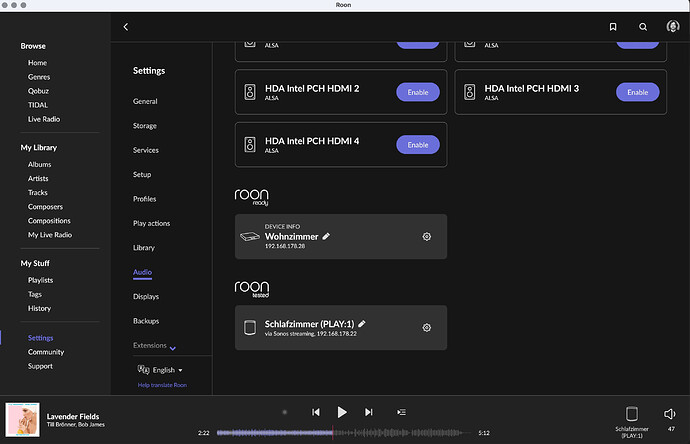Image resolution: width=690 pixels, height=444 pixels.
Task: Open the play queue icon
Action: click(401, 412)
